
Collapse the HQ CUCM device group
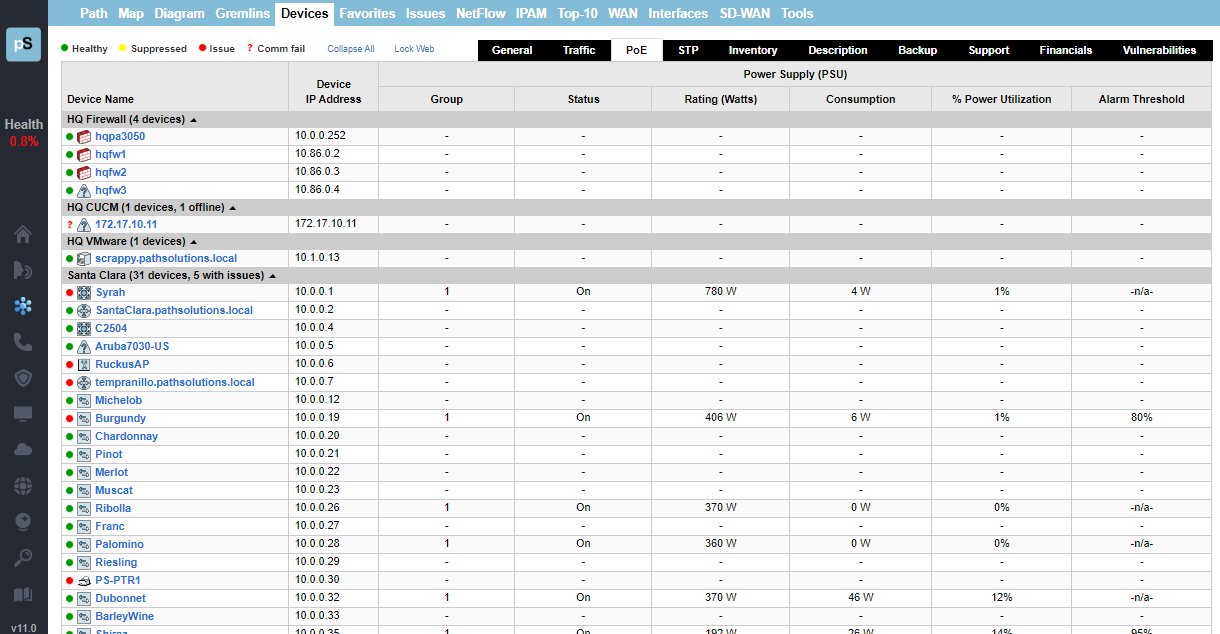[x=232, y=208]
